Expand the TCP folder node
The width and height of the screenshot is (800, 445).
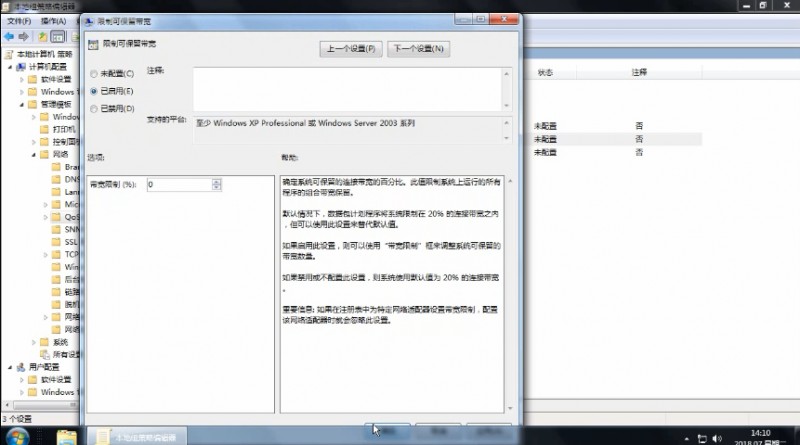46,254
